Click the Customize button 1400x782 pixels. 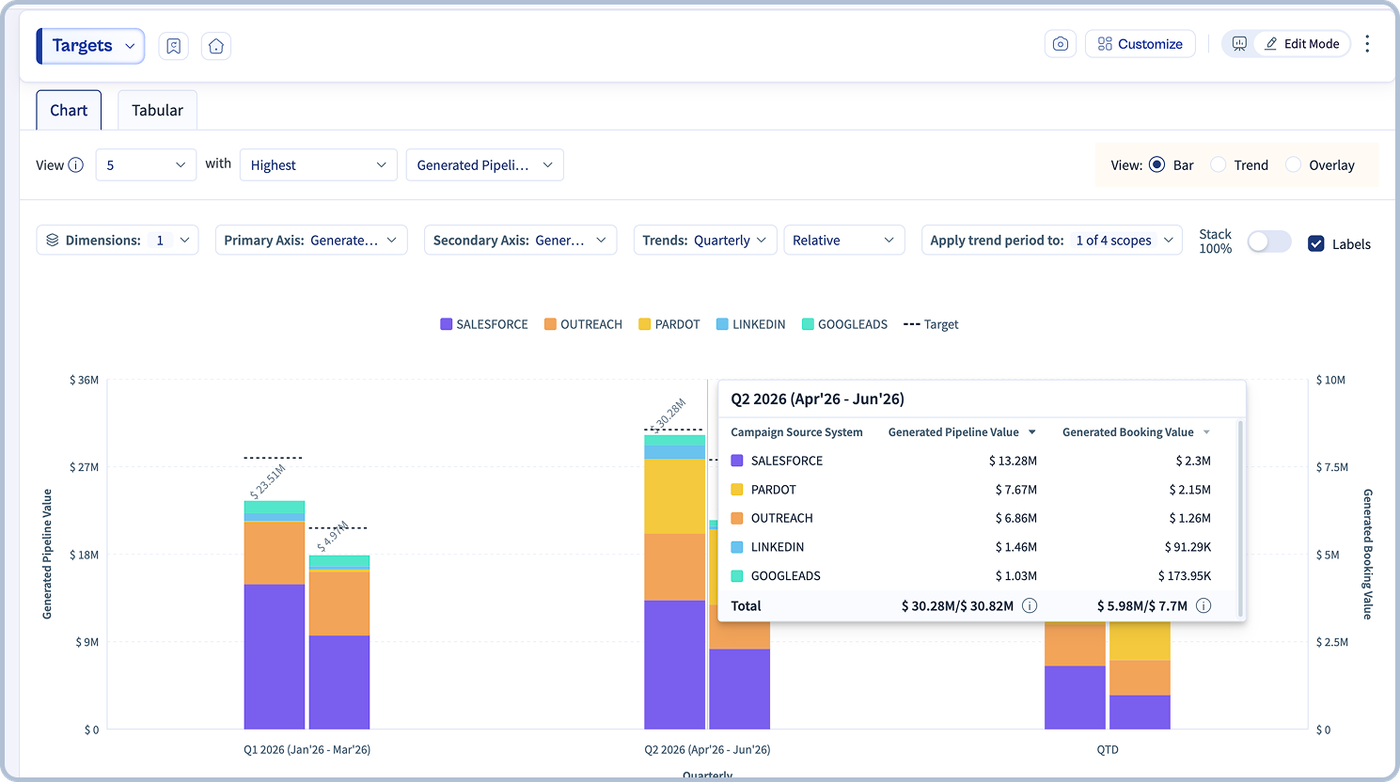(x=1140, y=44)
